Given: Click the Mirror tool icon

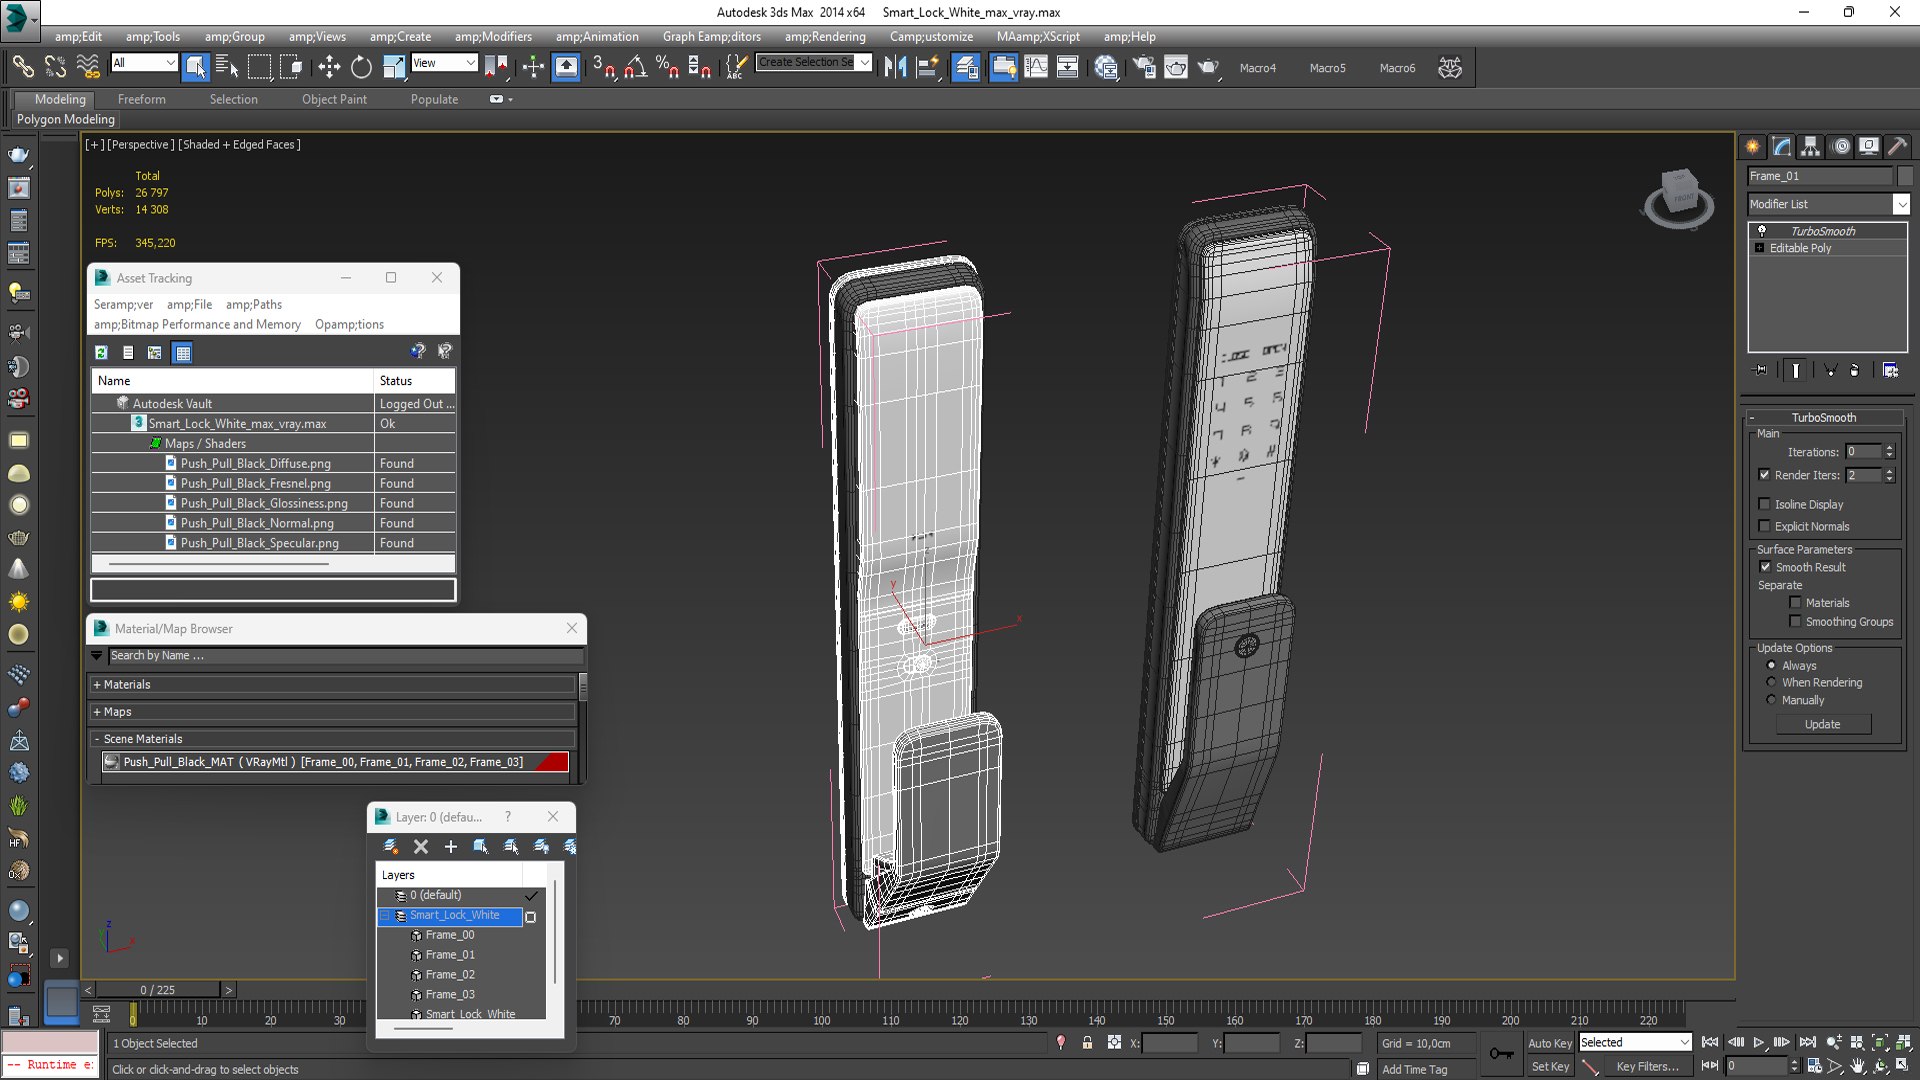Looking at the screenshot, I should pos(895,67).
